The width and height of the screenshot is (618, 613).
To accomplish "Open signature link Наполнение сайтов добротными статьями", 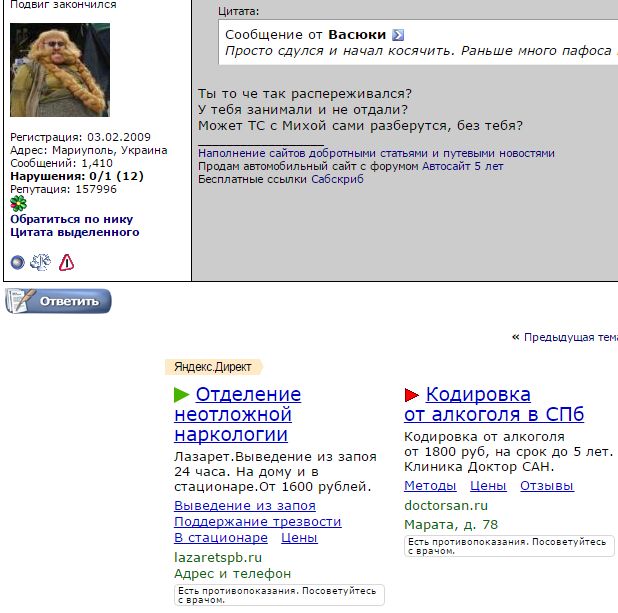I will tap(376, 153).
